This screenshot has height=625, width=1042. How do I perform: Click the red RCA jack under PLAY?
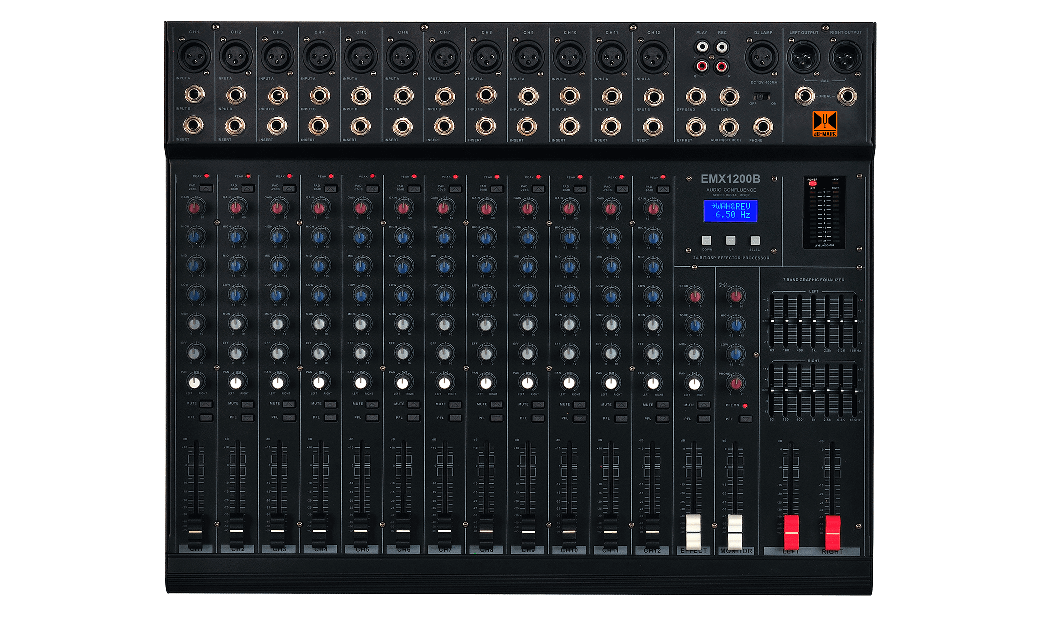[x=700, y=67]
